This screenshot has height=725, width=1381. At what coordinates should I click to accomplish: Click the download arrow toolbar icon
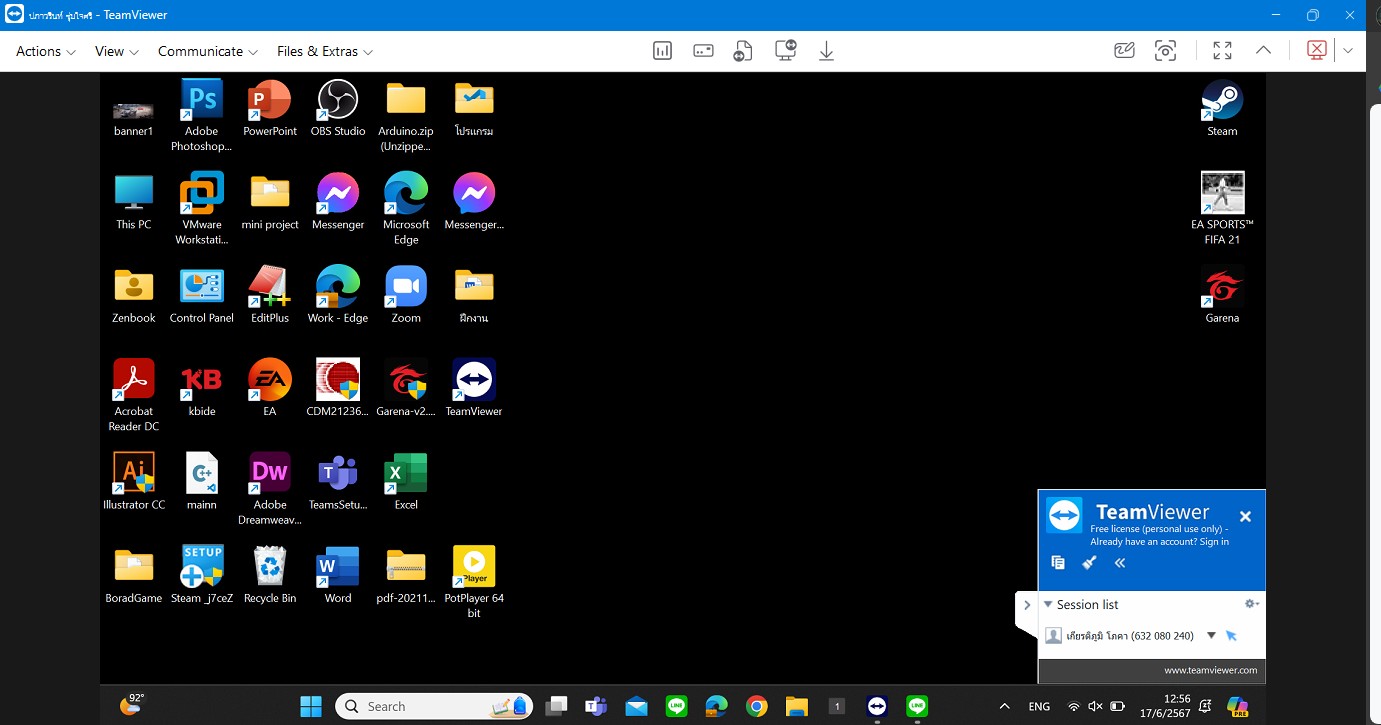pos(826,51)
